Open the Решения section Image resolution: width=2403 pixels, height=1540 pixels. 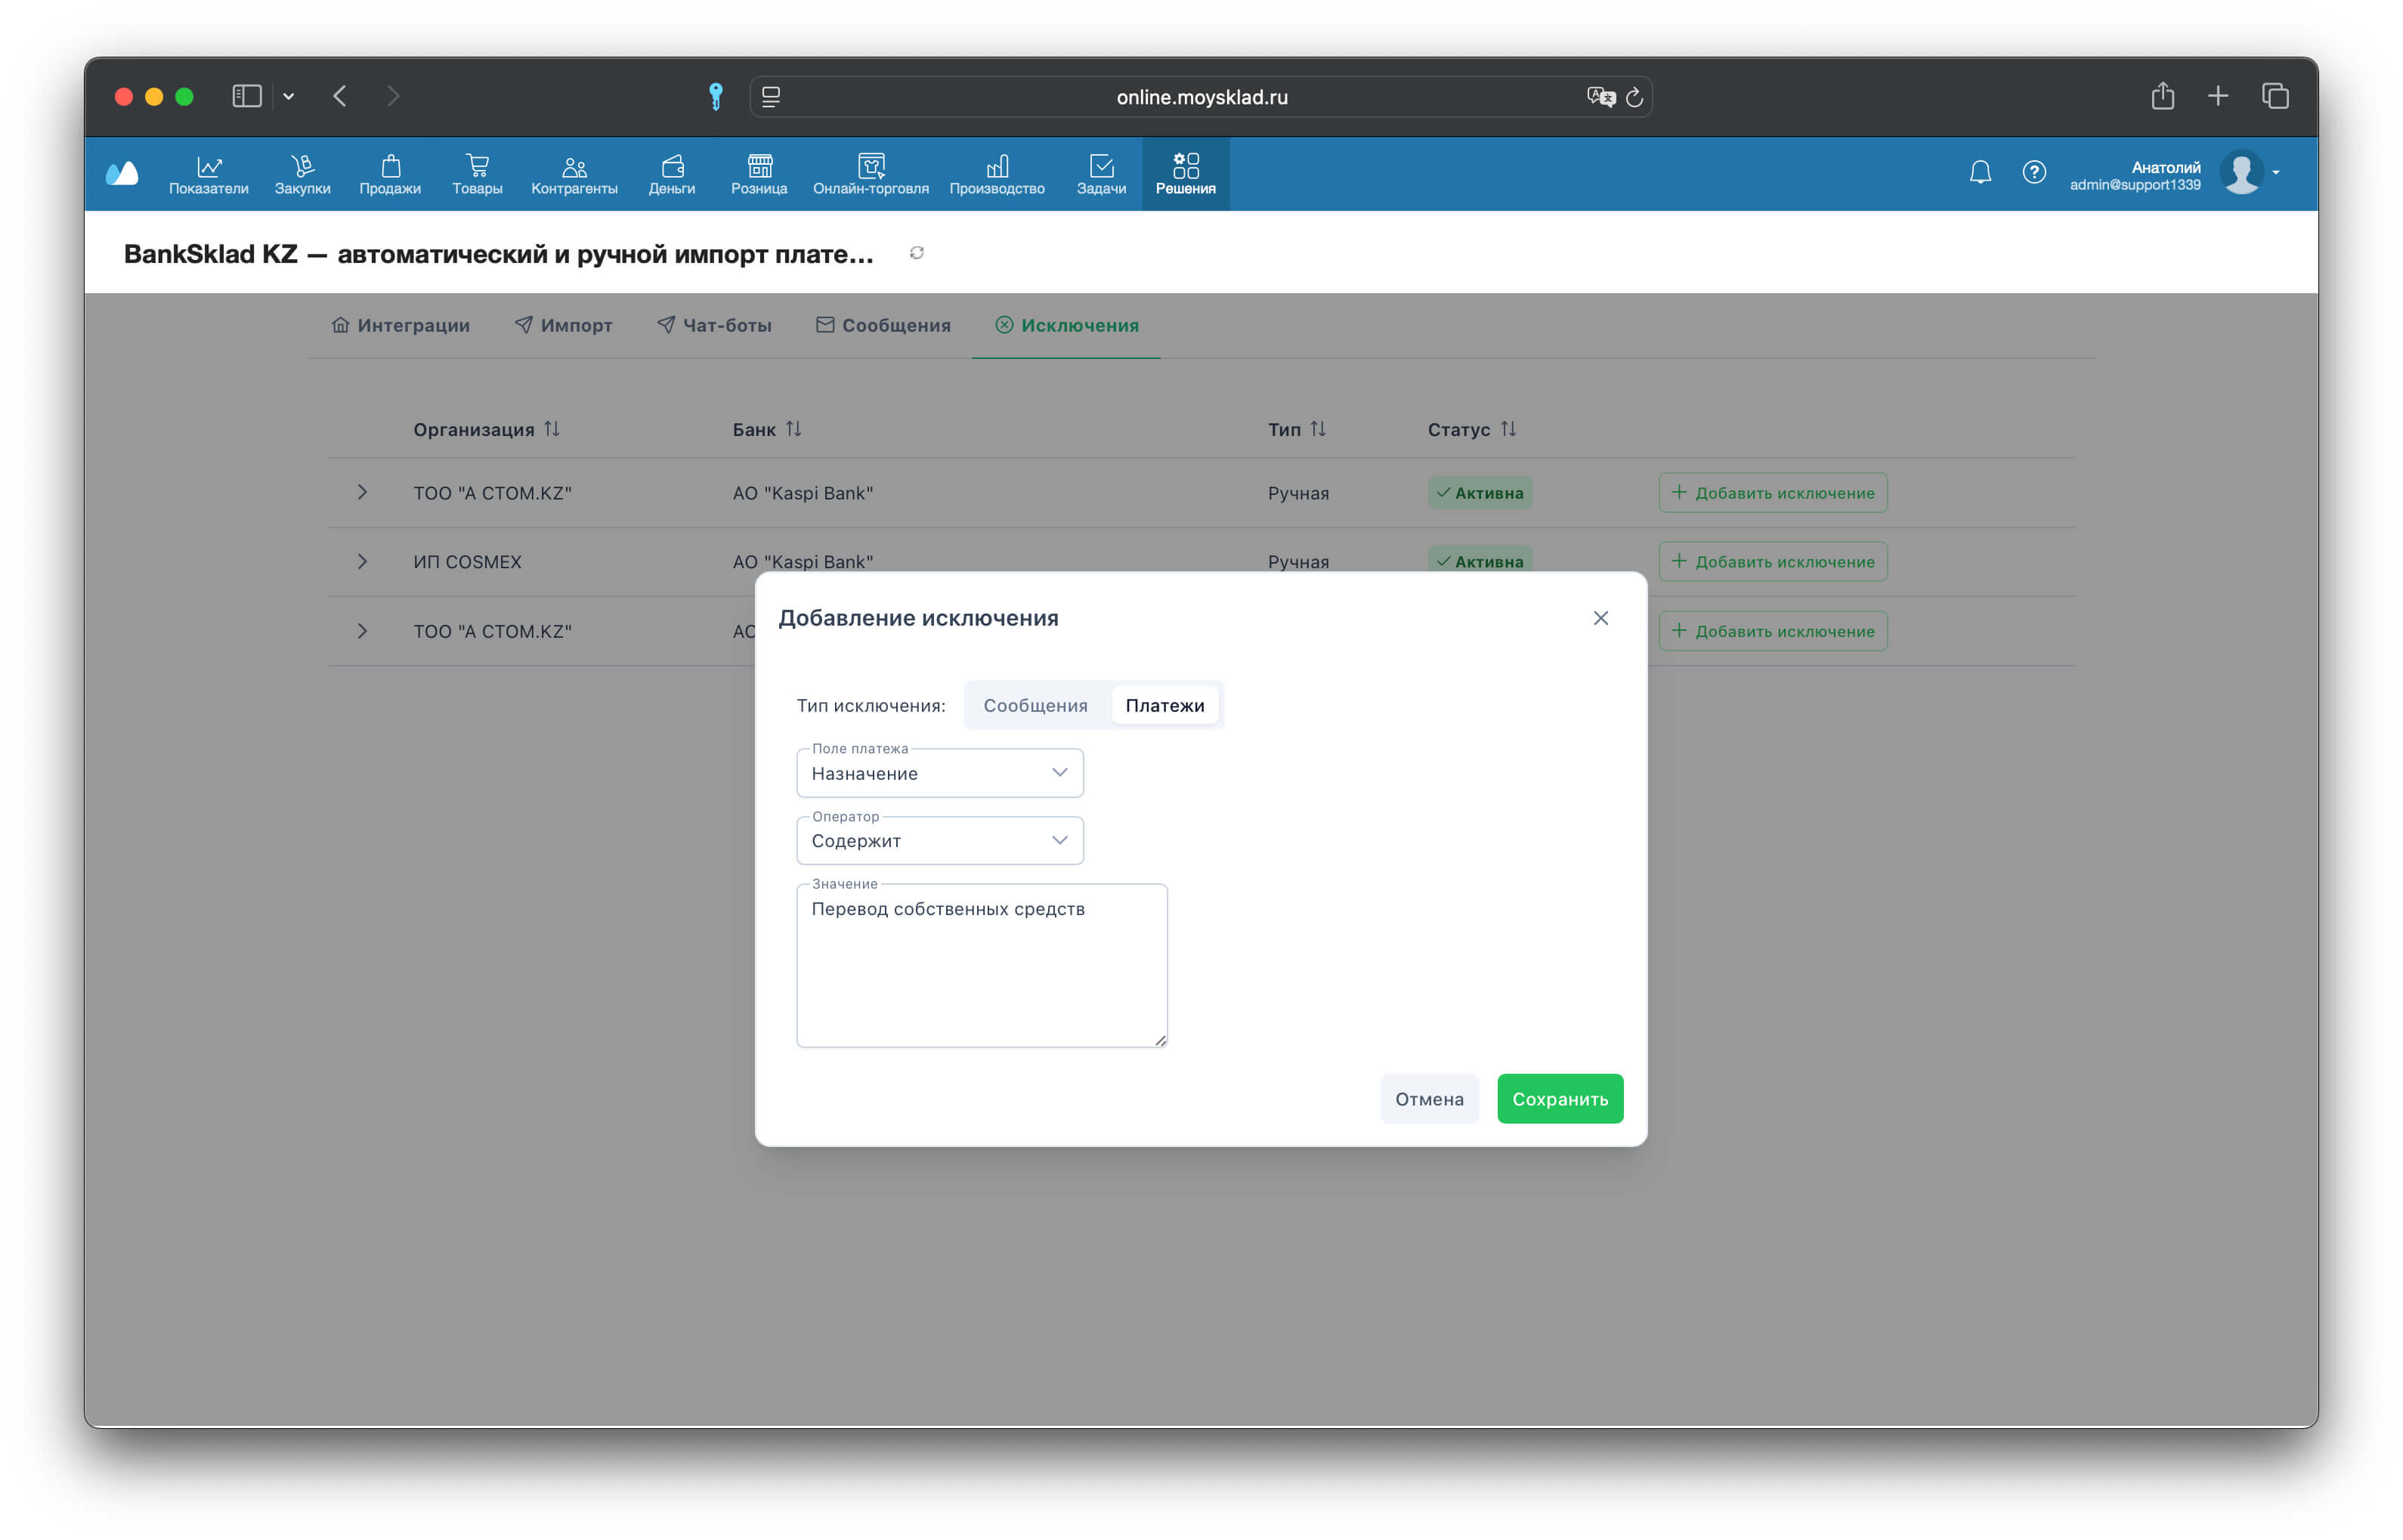[1186, 174]
